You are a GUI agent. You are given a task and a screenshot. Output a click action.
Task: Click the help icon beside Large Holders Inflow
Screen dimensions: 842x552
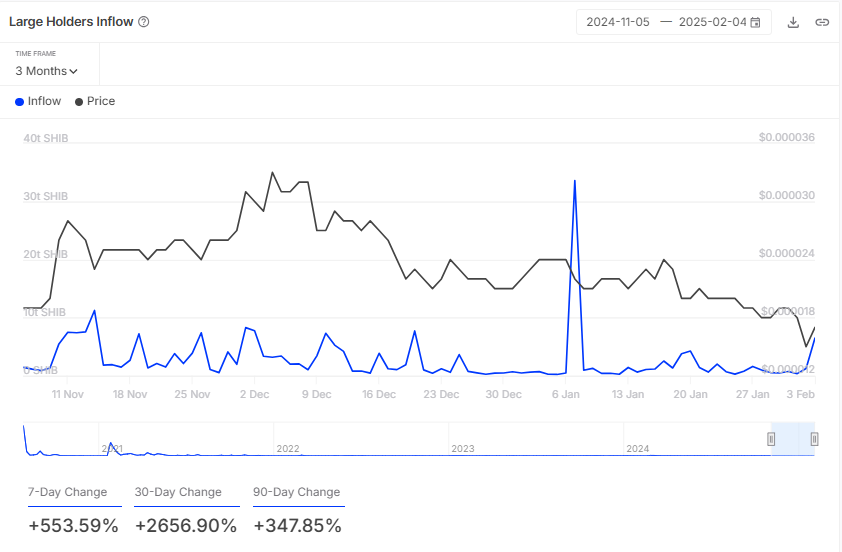click(x=144, y=22)
